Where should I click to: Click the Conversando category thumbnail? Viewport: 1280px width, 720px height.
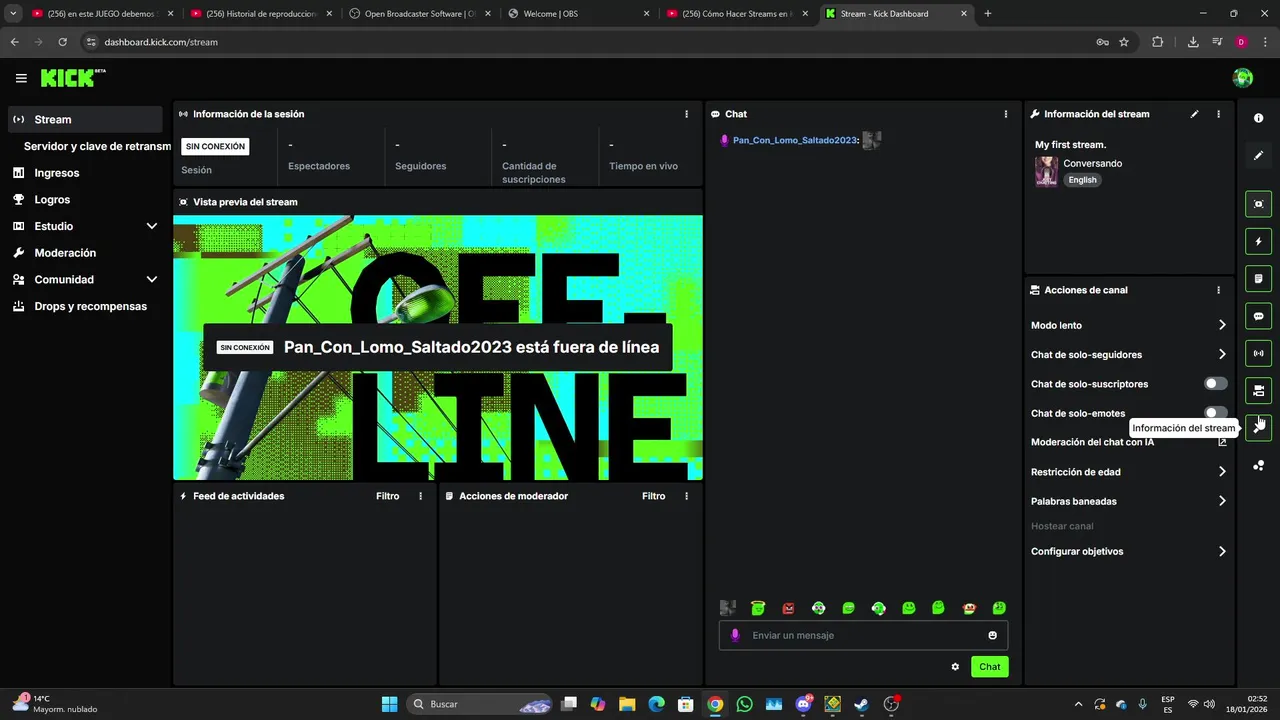click(x=1046, y=171)
